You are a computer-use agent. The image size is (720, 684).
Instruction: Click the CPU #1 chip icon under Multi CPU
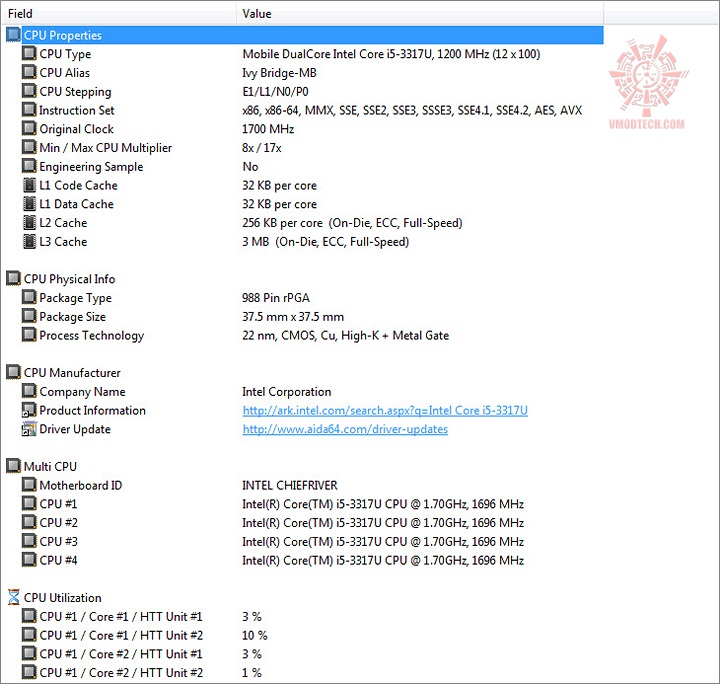29,503
